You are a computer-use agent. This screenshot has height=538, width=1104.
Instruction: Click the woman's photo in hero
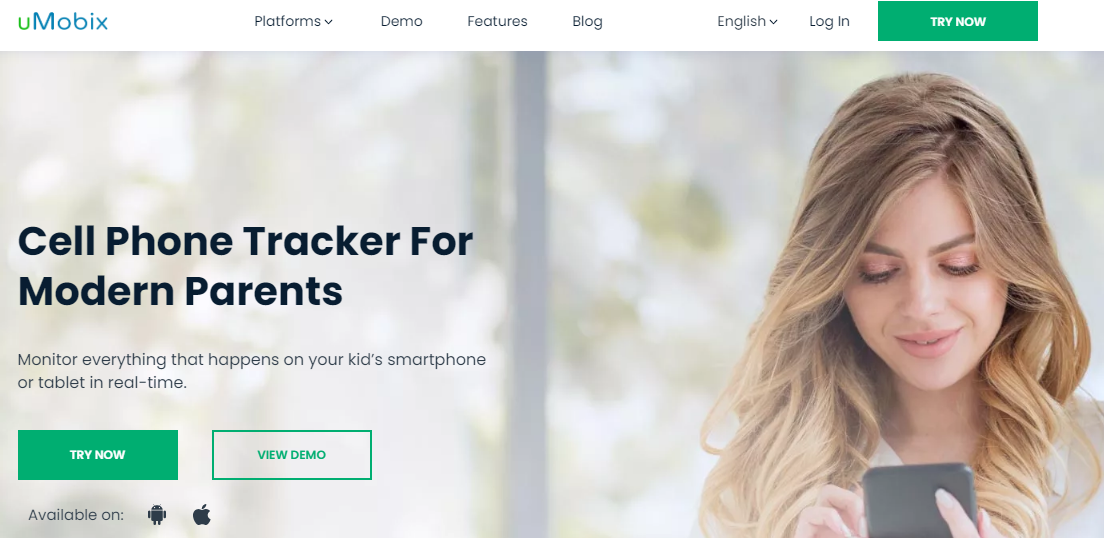pos(901,303)
